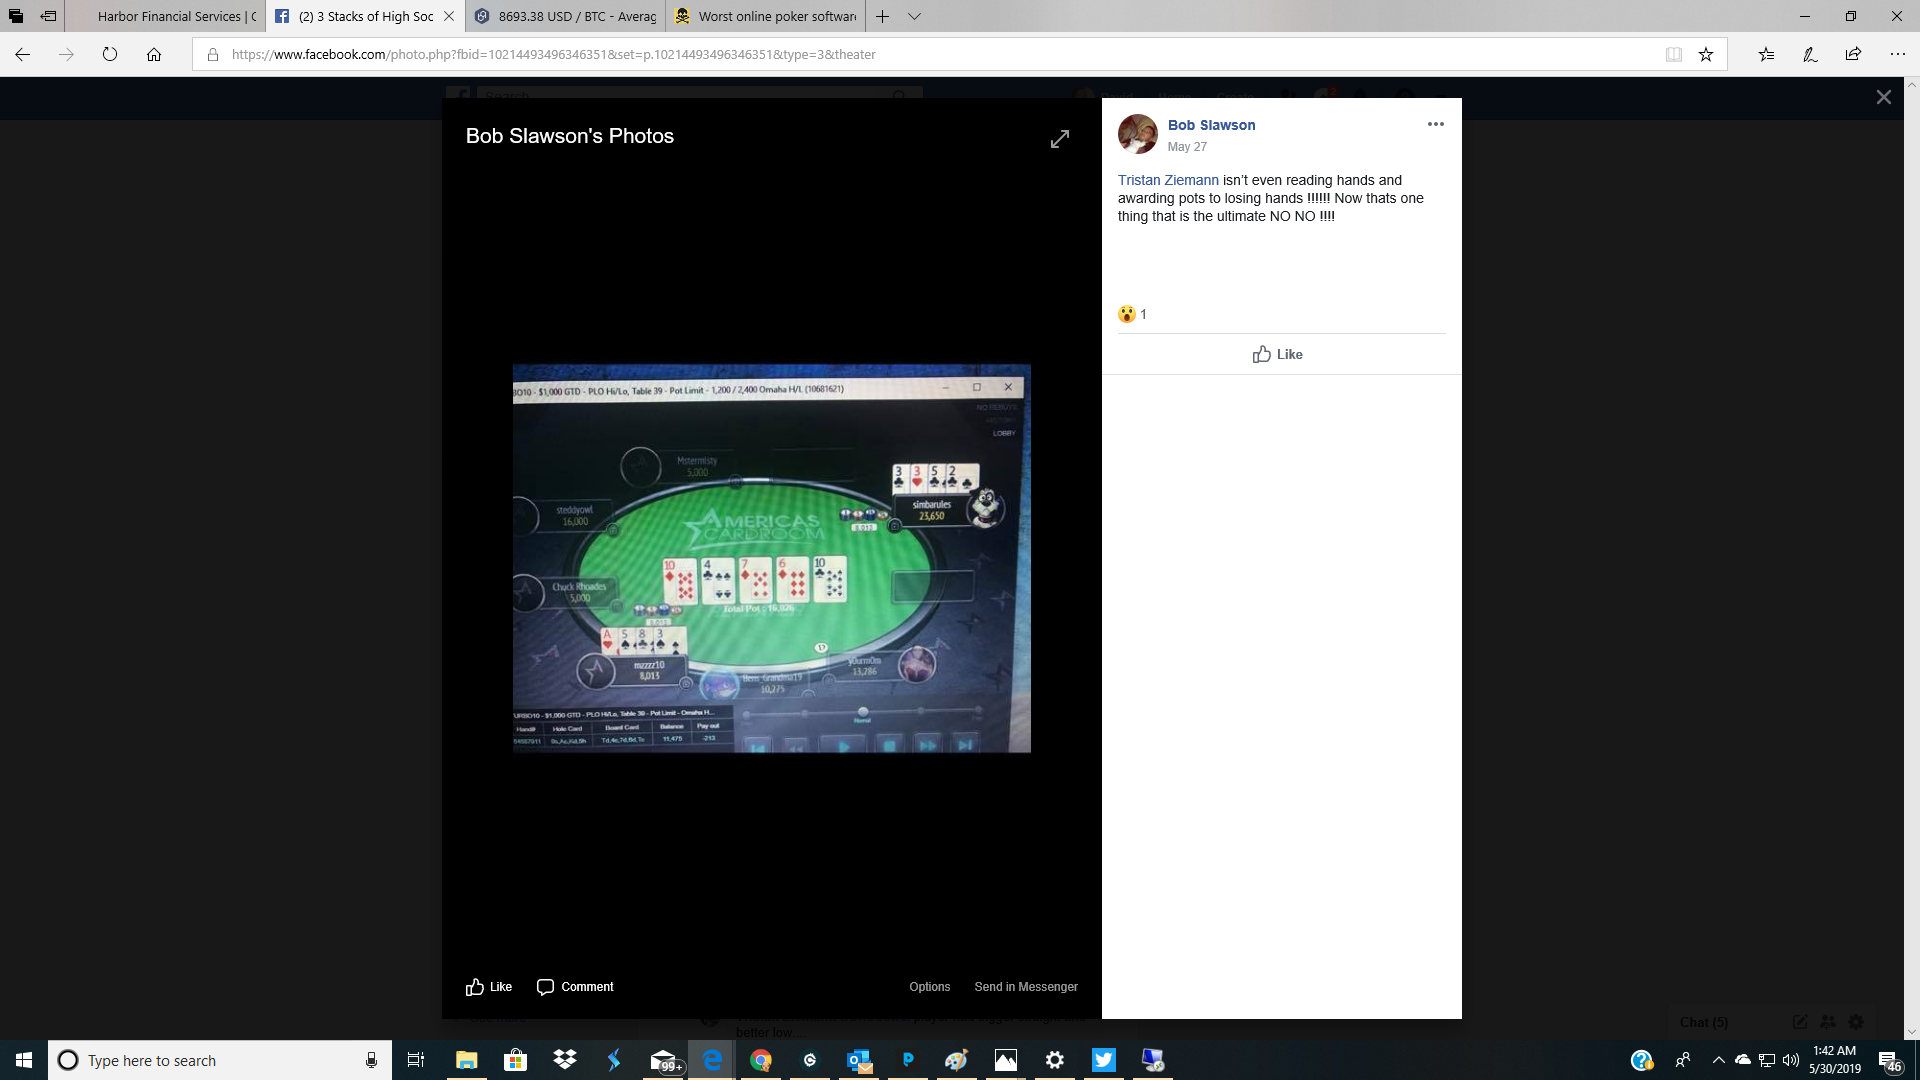
Task: Like the post in side panel
Action: 1278,354
